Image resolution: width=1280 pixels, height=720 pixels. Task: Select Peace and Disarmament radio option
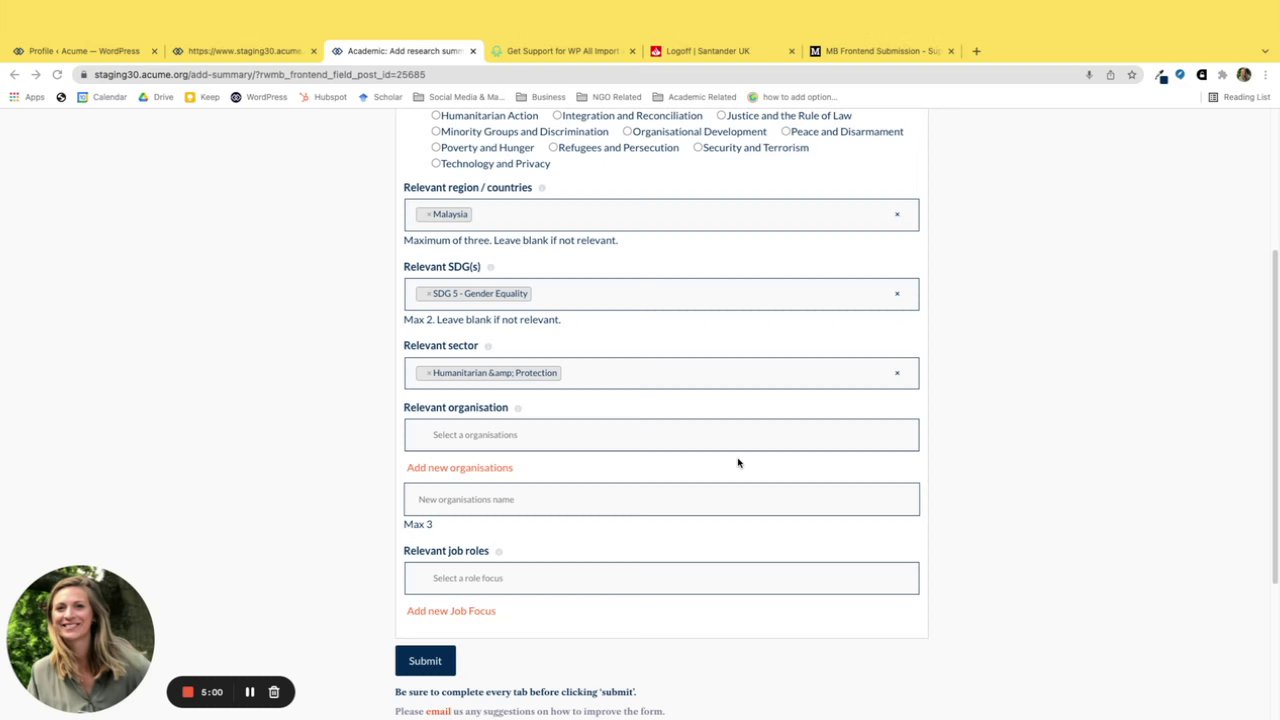point(786,132)
